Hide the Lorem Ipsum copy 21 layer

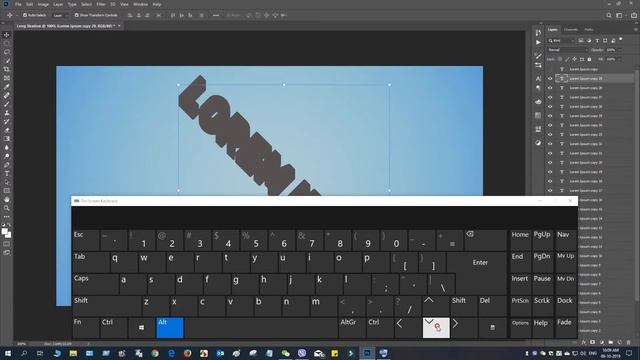[550, 153]
